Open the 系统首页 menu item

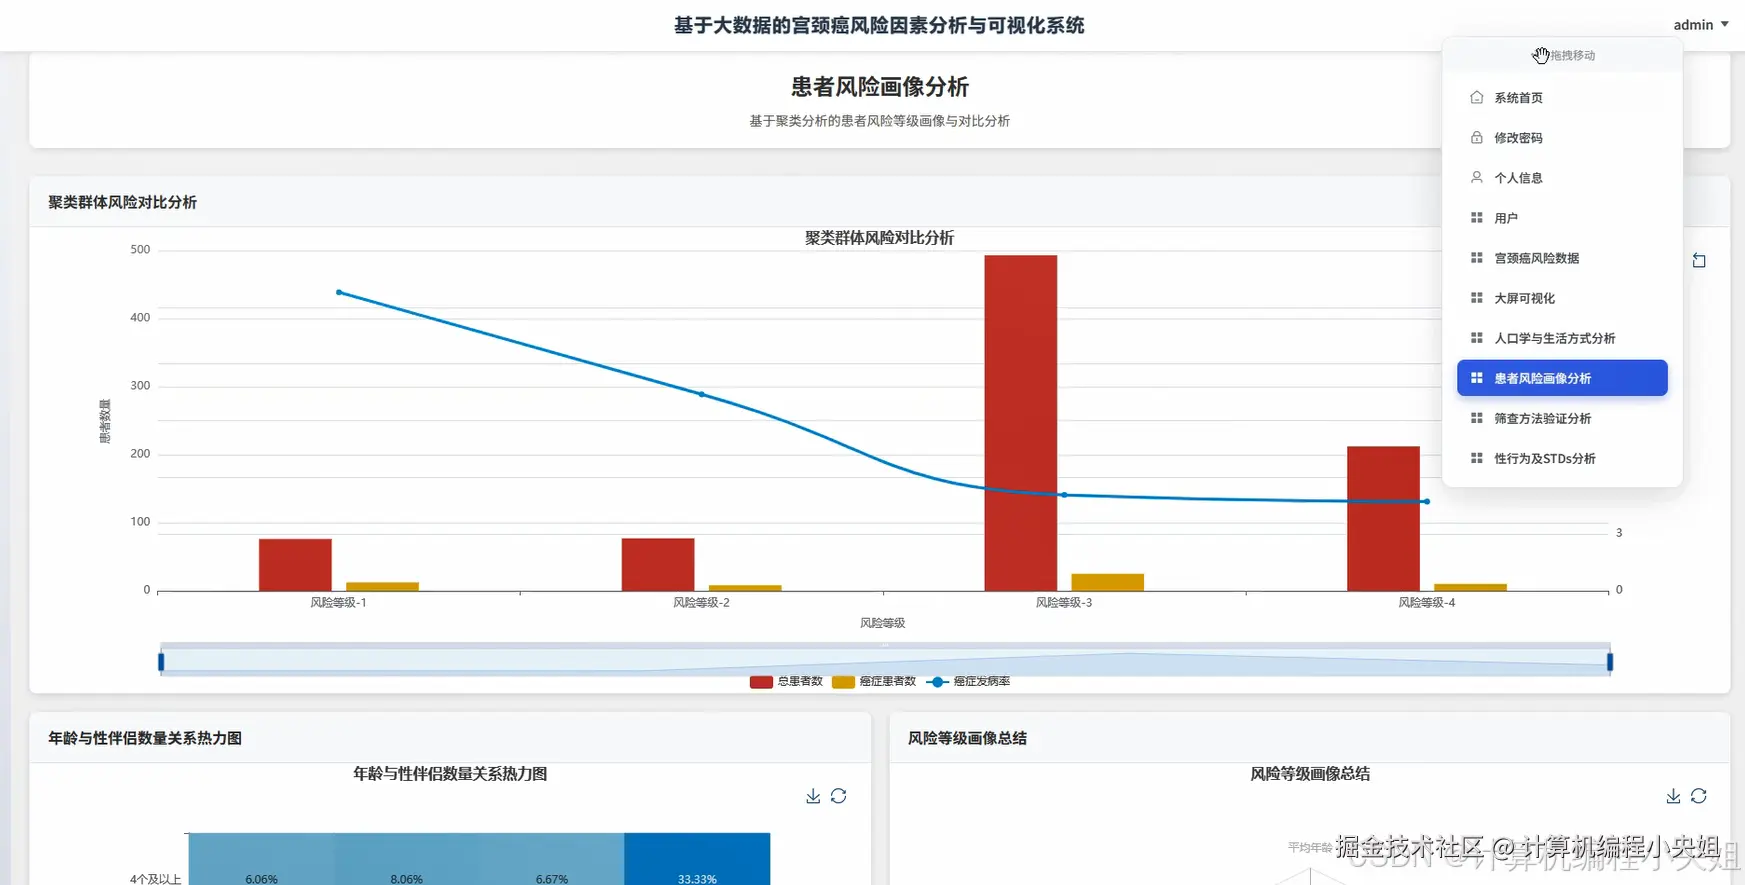pos(1562,98)
